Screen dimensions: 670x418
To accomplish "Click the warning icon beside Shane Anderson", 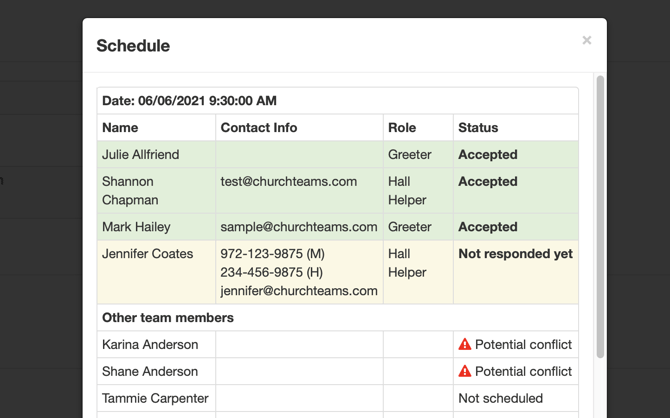I will (464, 371).
